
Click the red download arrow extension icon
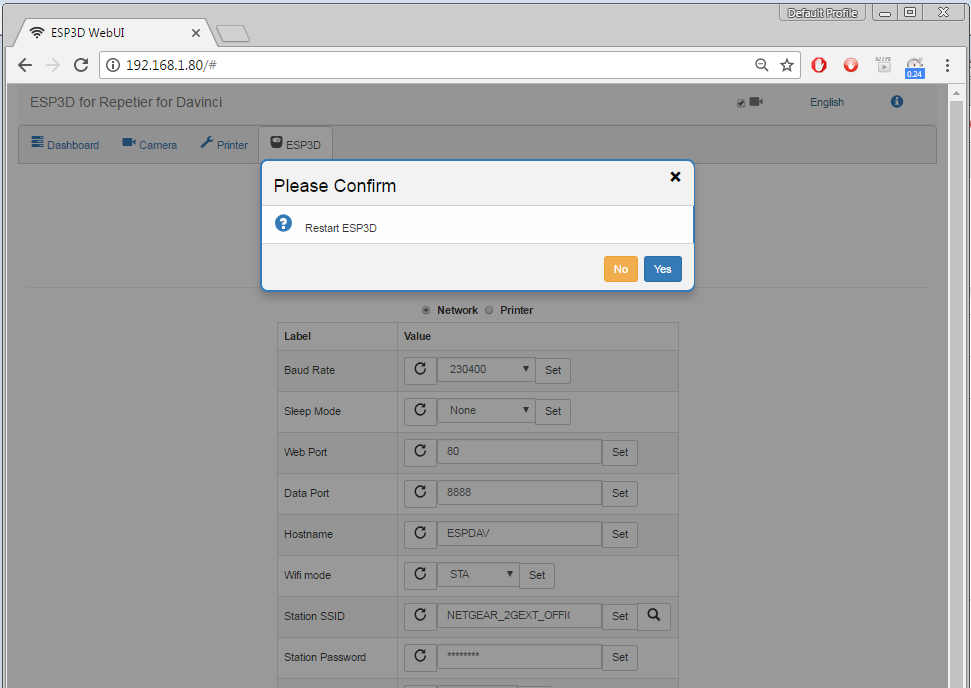pyautogui.click(x=851, y=65)
